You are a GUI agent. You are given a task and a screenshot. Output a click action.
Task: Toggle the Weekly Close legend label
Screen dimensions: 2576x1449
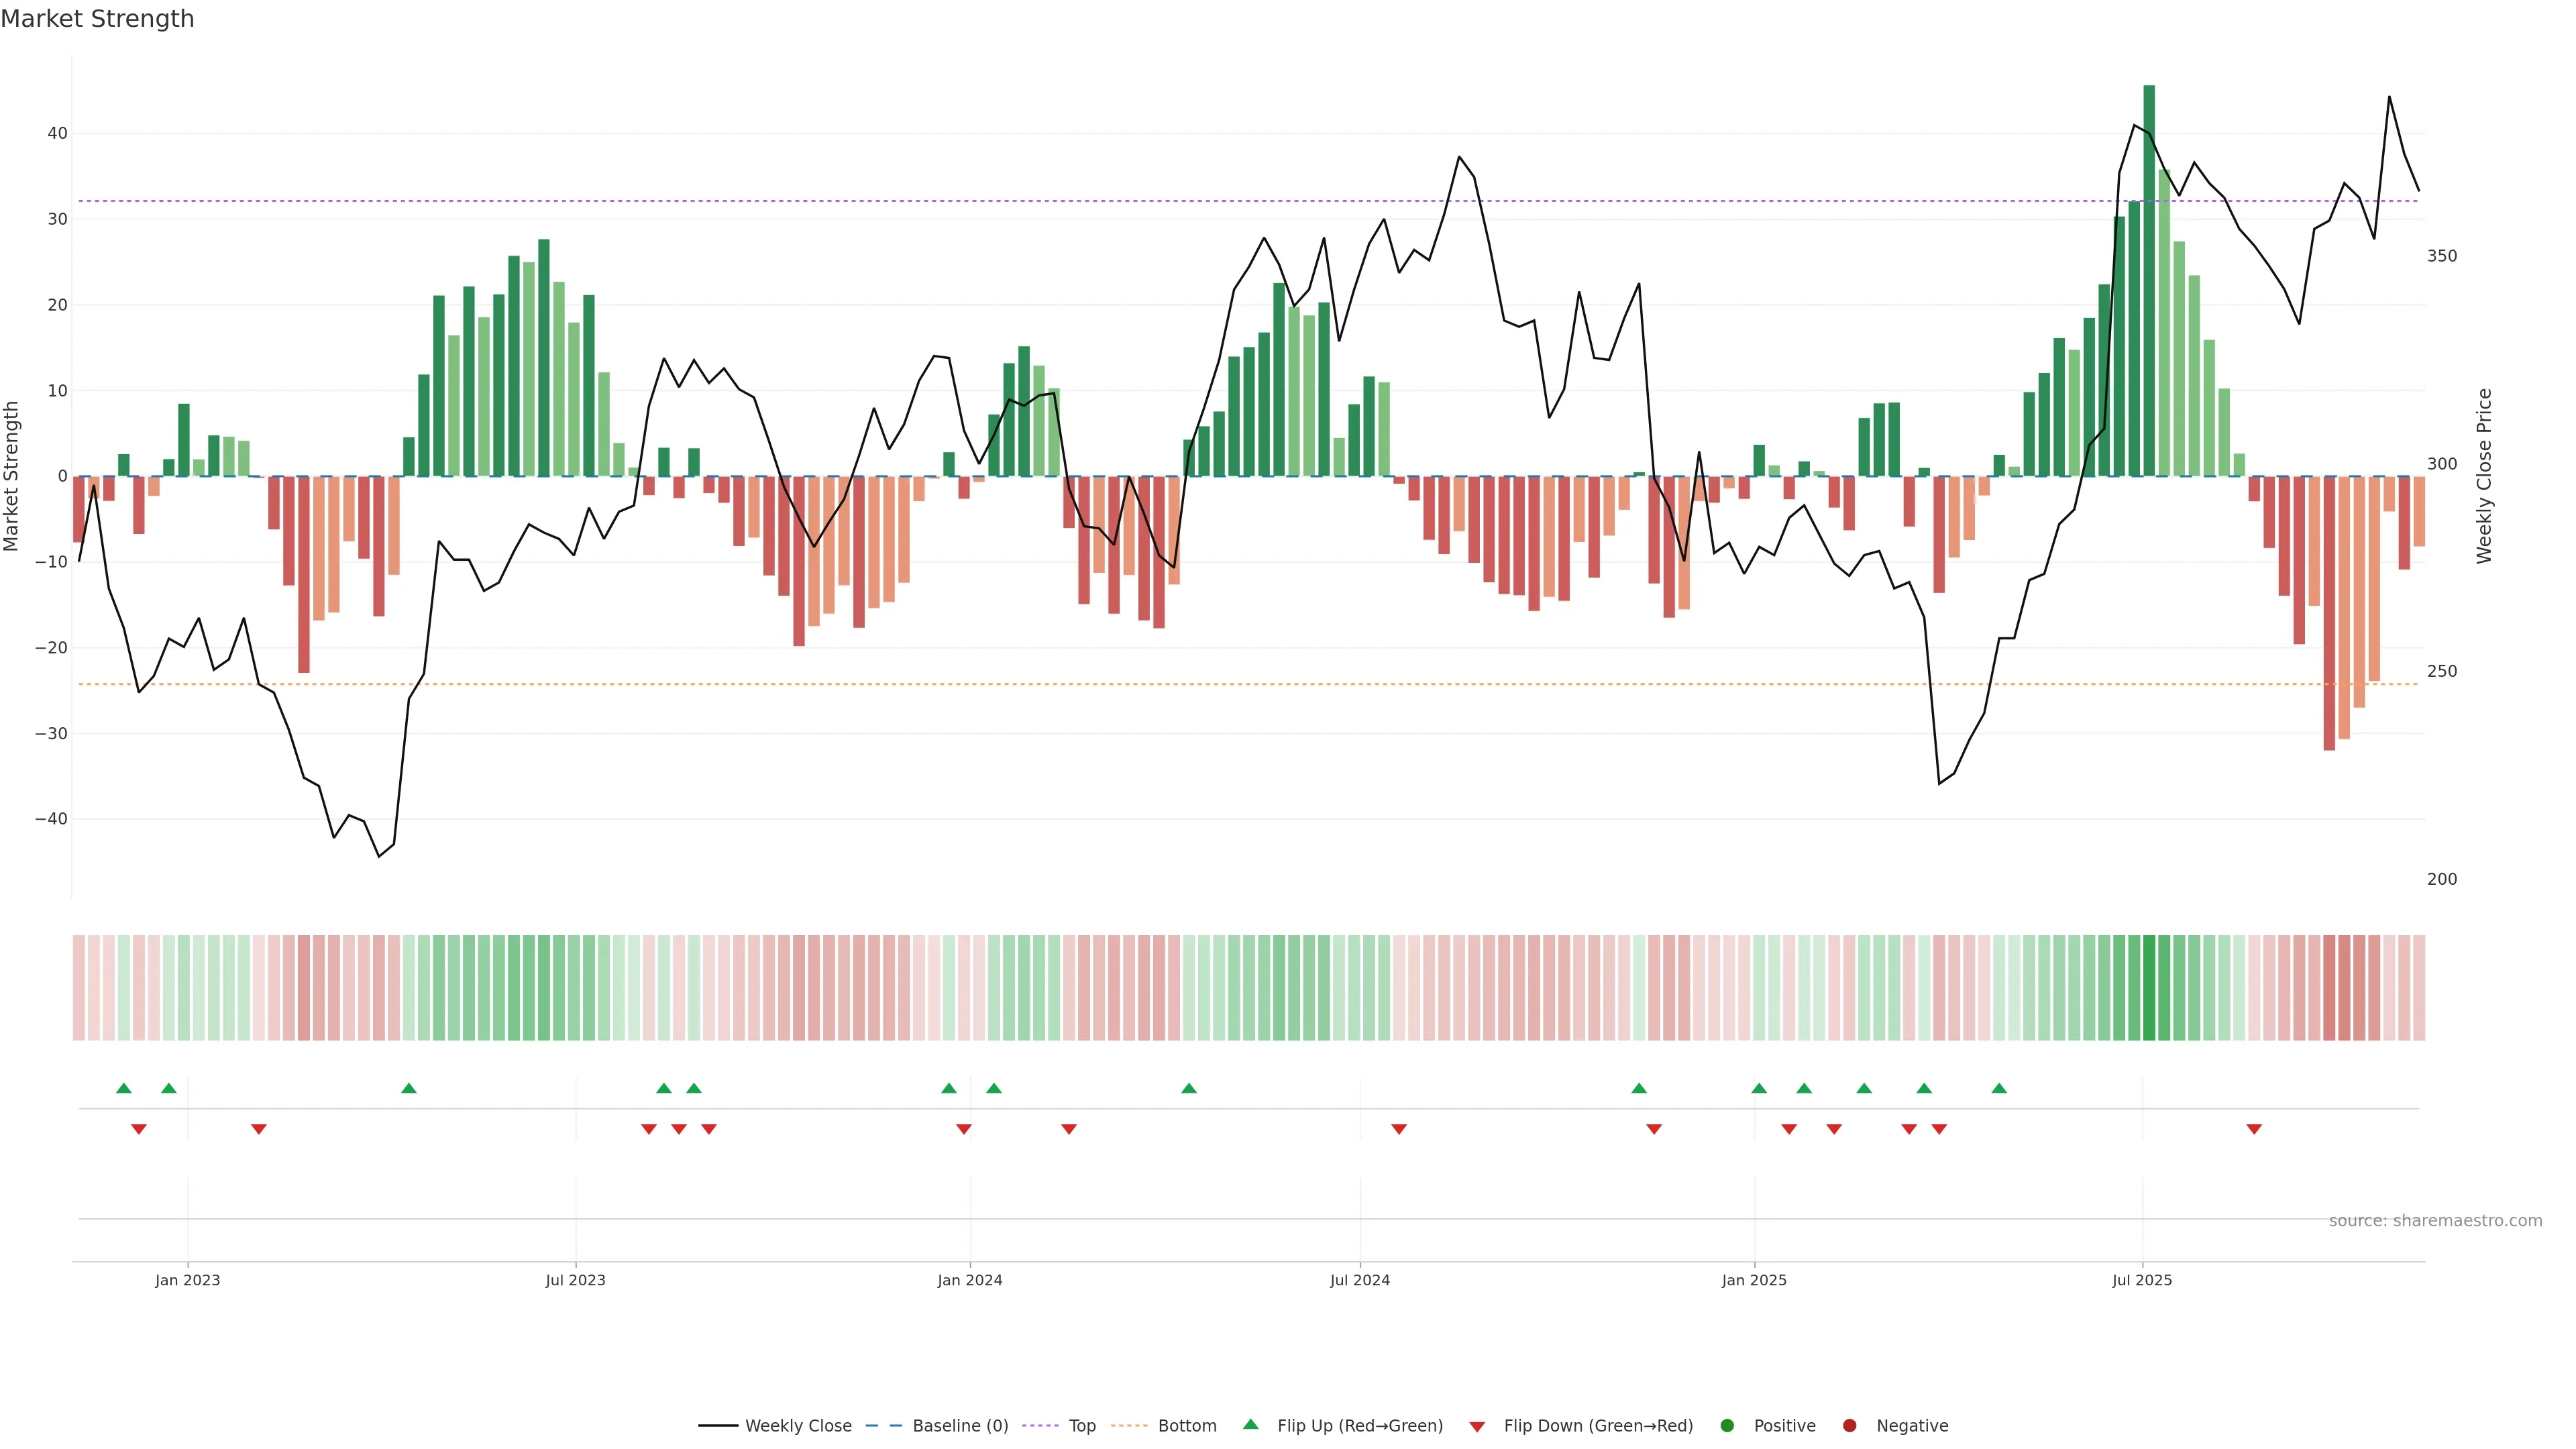click(x=798, y=1426)
